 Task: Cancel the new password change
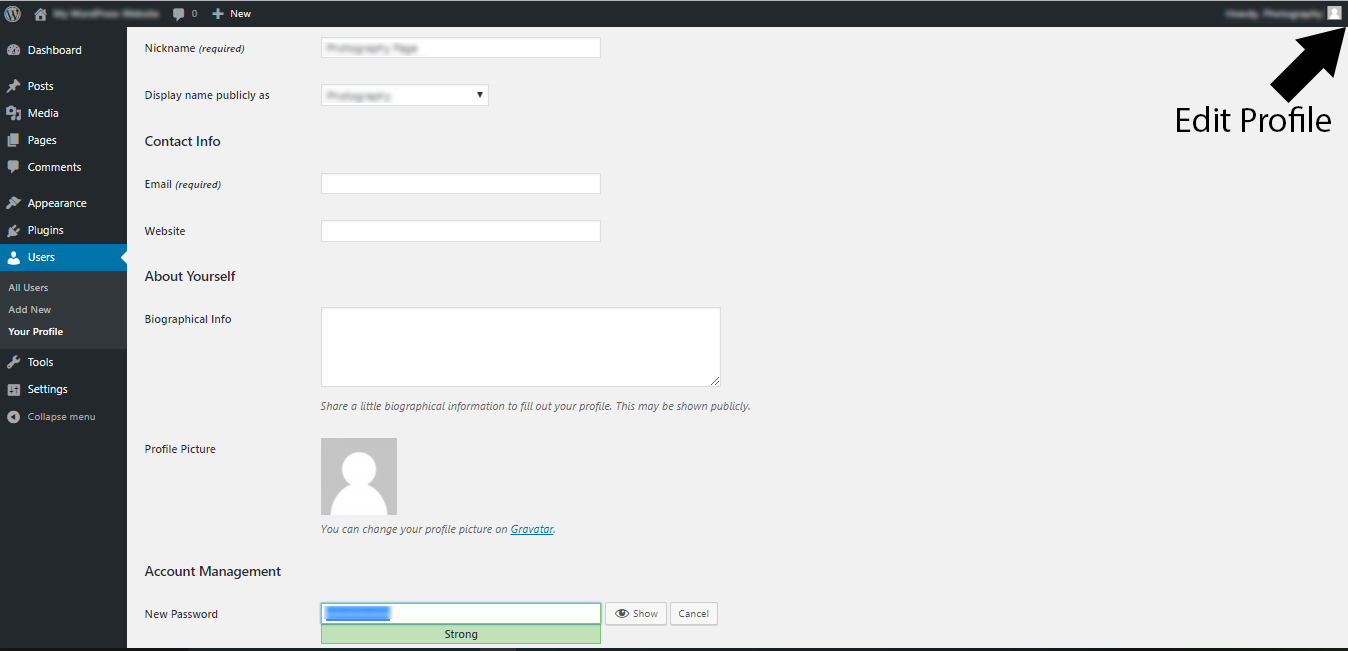(x=694, y=614)
